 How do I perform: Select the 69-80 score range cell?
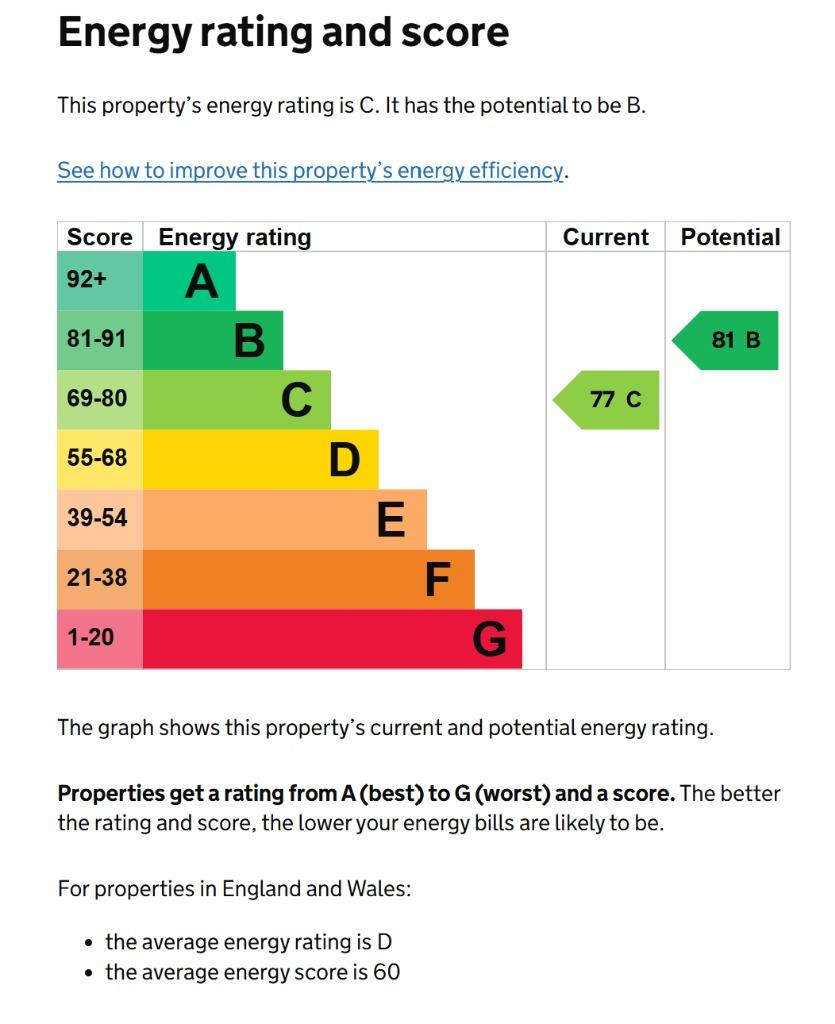point(100,400)
